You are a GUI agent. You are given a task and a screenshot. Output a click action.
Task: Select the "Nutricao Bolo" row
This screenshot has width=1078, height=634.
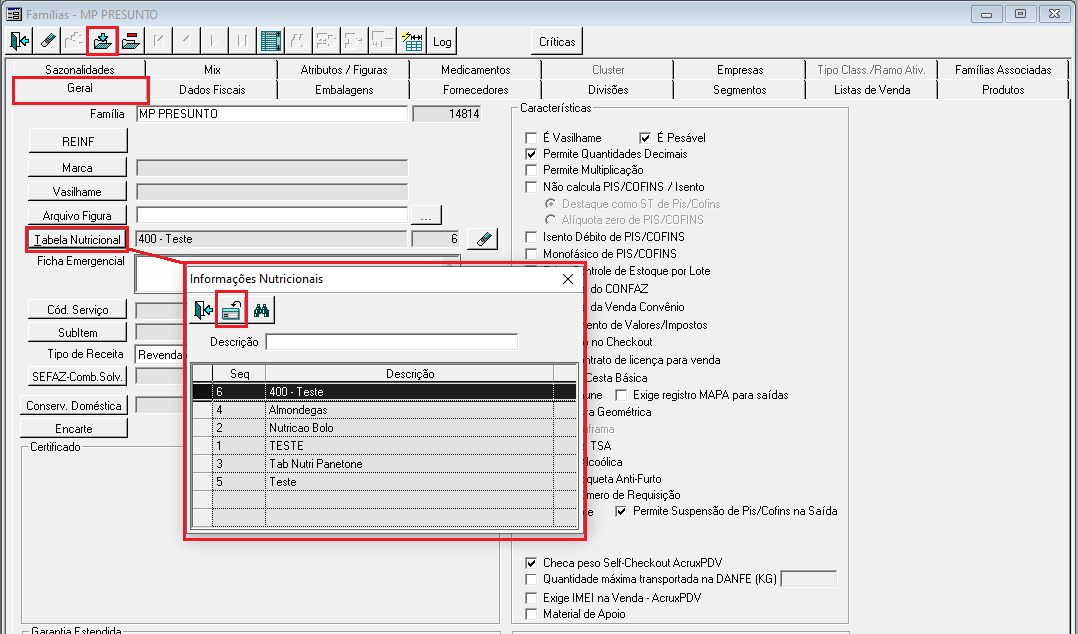coord(384,428)
